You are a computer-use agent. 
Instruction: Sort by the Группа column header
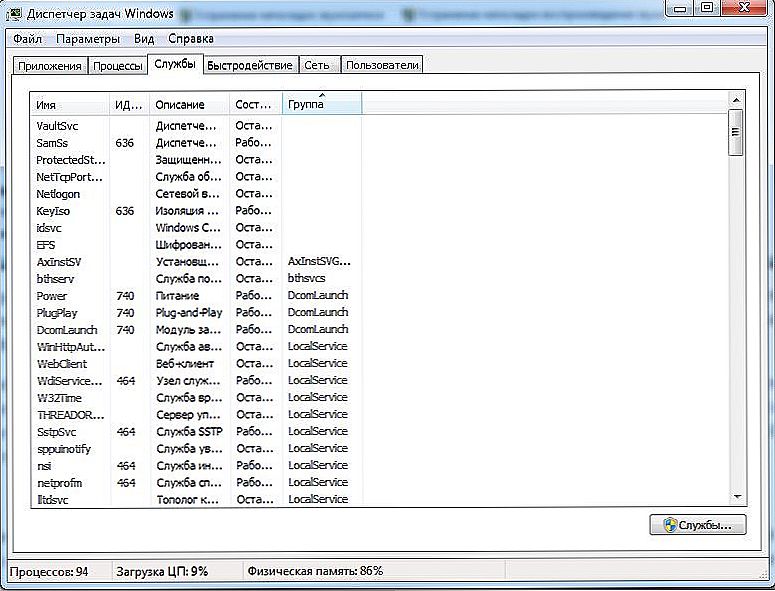tap(322, 104)
